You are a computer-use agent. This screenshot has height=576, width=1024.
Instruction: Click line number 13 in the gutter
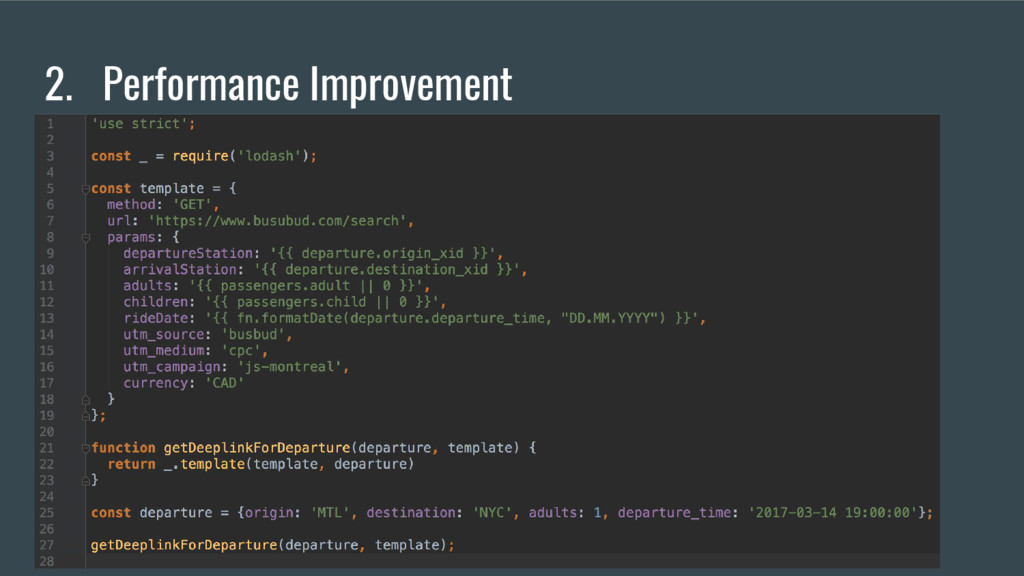47,319
